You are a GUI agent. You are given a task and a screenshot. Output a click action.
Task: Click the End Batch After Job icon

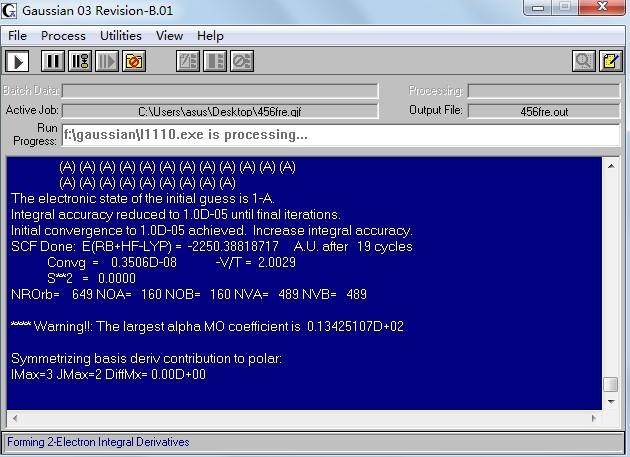[215, 61]
